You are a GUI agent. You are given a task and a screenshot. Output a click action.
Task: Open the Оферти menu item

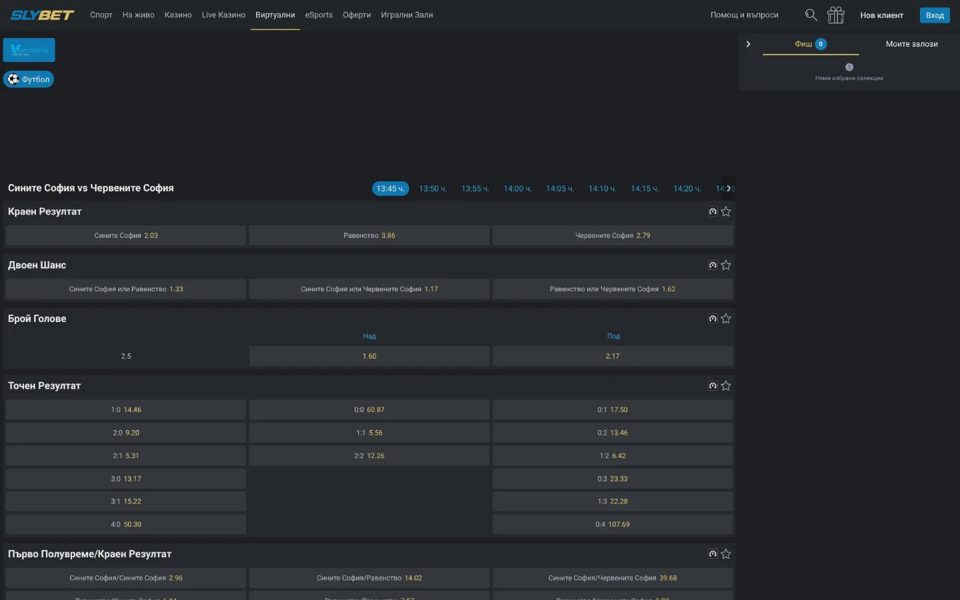point(357,15)
